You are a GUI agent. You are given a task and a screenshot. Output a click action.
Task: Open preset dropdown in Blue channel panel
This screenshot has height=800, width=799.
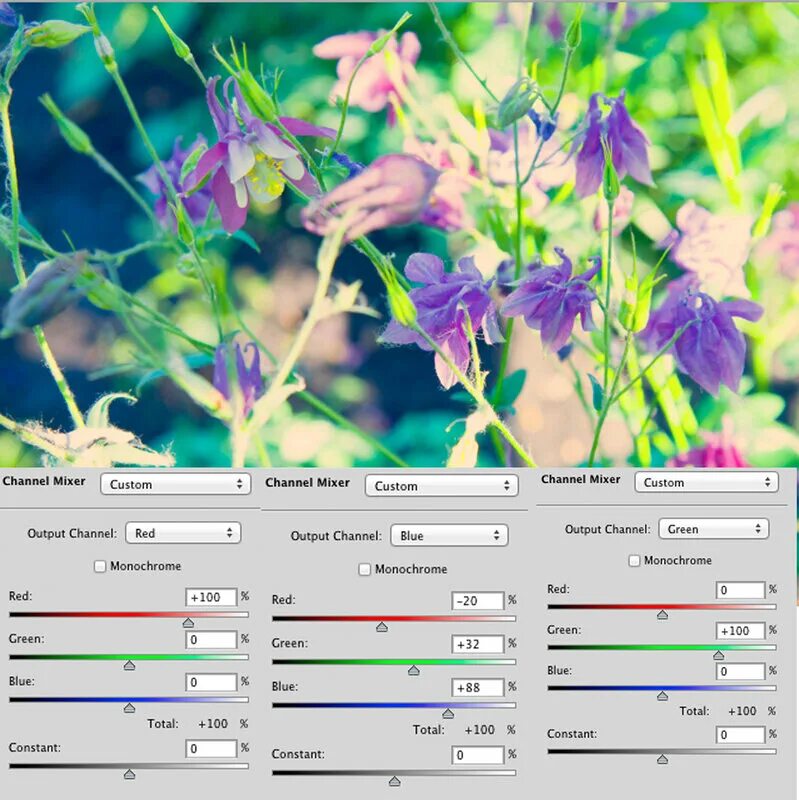pyautogui.click(x=441, y=485)
